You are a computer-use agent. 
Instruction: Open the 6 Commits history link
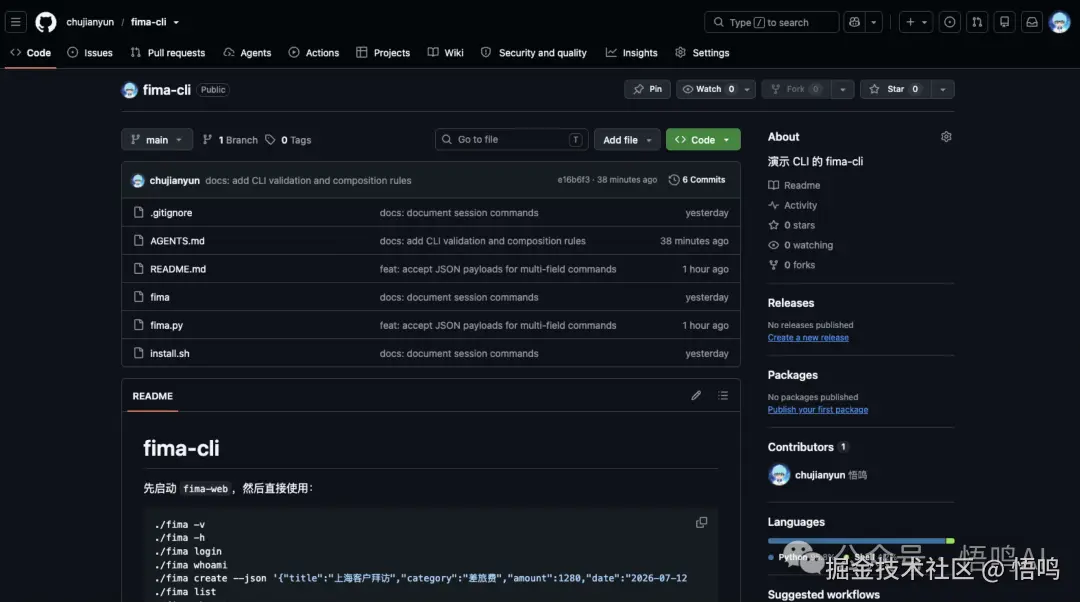tap(697, 180)
